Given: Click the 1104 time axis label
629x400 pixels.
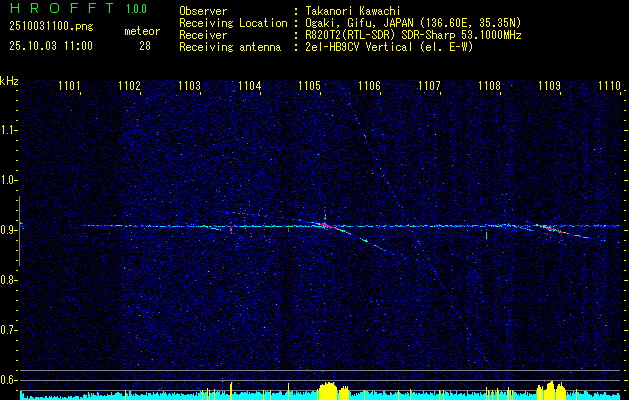Looking at the screenshot, I should click(x=250, y=85).
